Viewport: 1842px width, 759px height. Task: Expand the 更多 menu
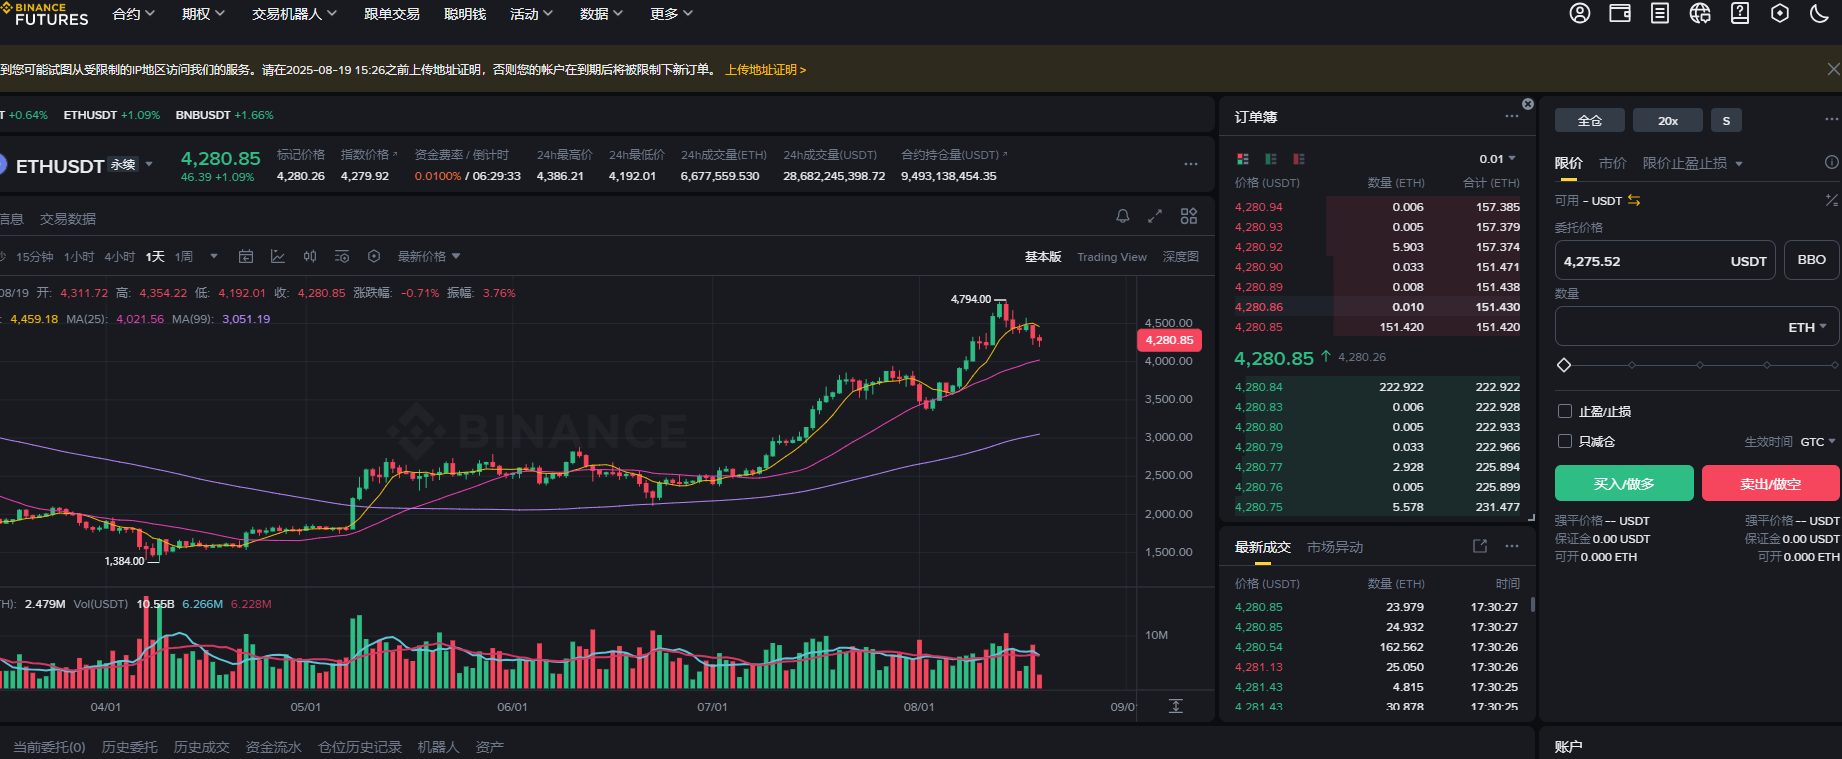pyautogui.click(x=671, y=14)
